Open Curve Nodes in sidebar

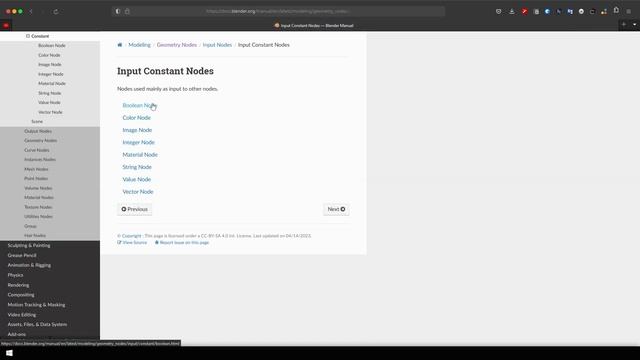[x=36, y=150]
